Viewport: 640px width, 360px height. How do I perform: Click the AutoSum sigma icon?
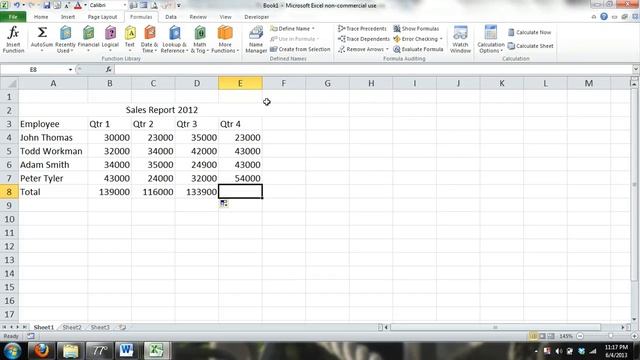42,32
